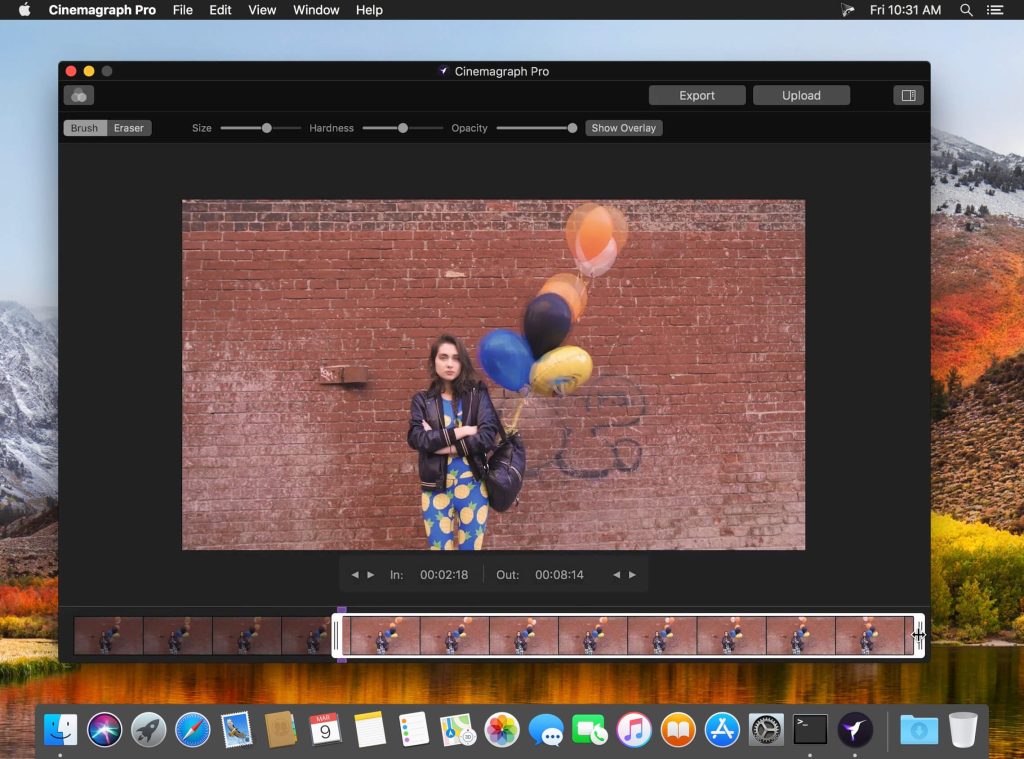This screenshot has width=1024, height=759.
Task: Click the Cinemagraph Pro icon in the Dock
Action: (855, 730)
